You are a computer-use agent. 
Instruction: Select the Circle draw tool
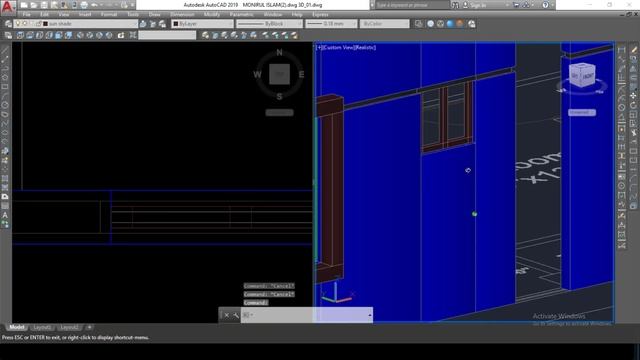point(5,105)
